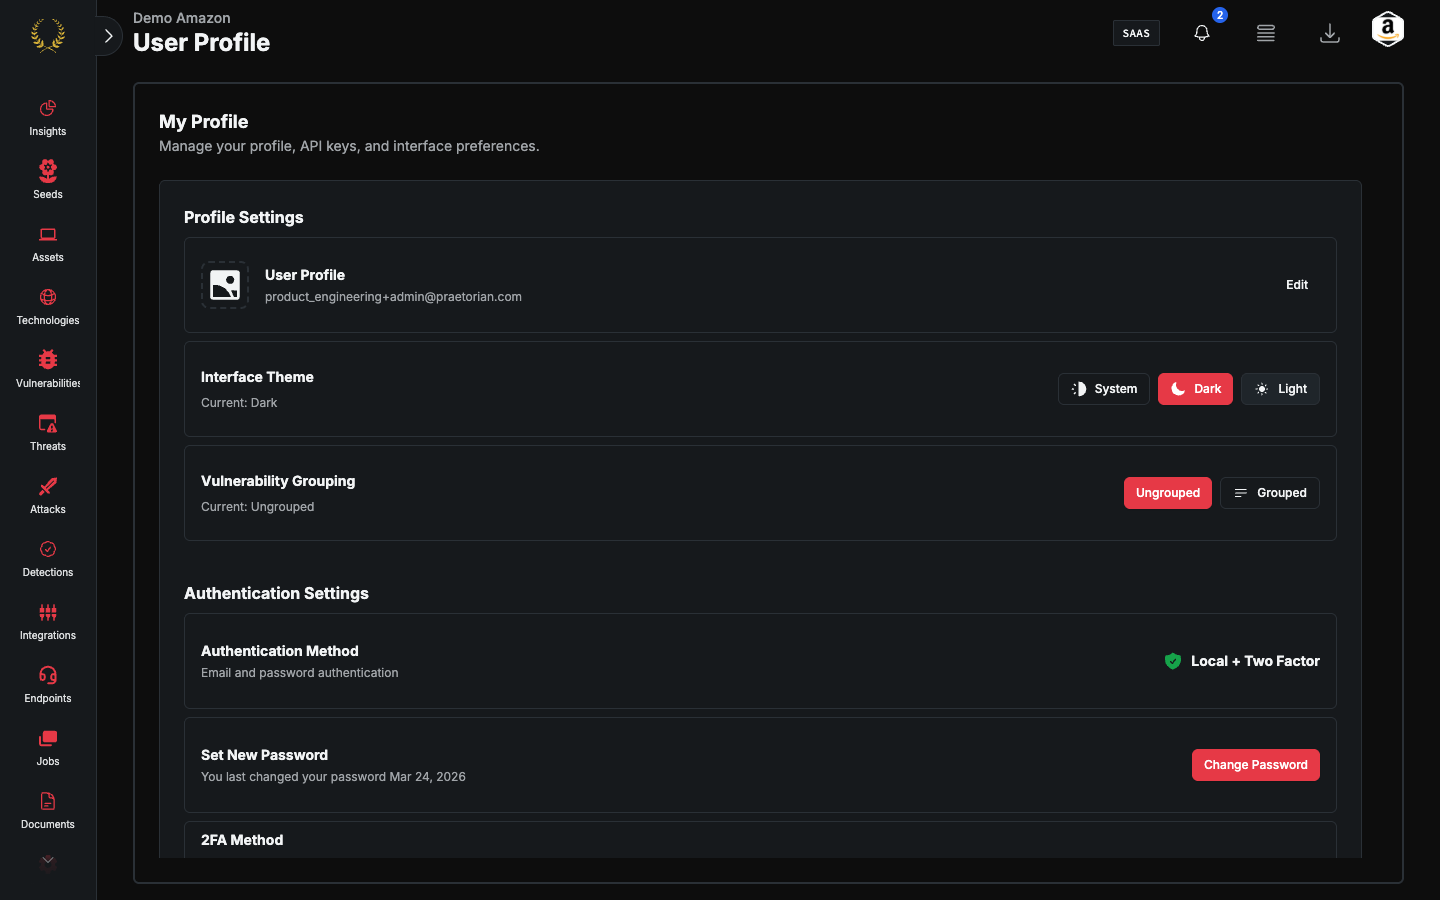Edit the User Profile details
Image resolution: width=1440 pixels, height=900 pixels.
click(x=1297, y=285)
